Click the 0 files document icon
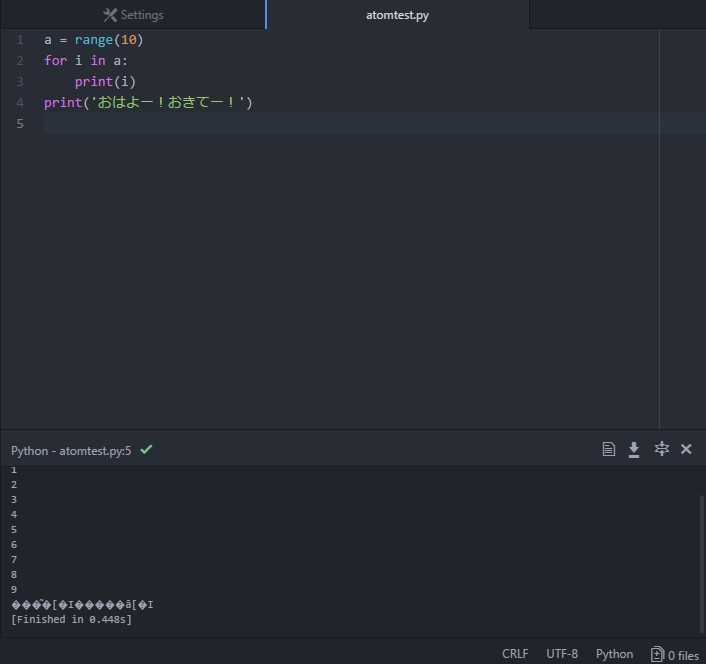This screenshot has width=706, height=664. pyautogui.click(x=657, y=655)
